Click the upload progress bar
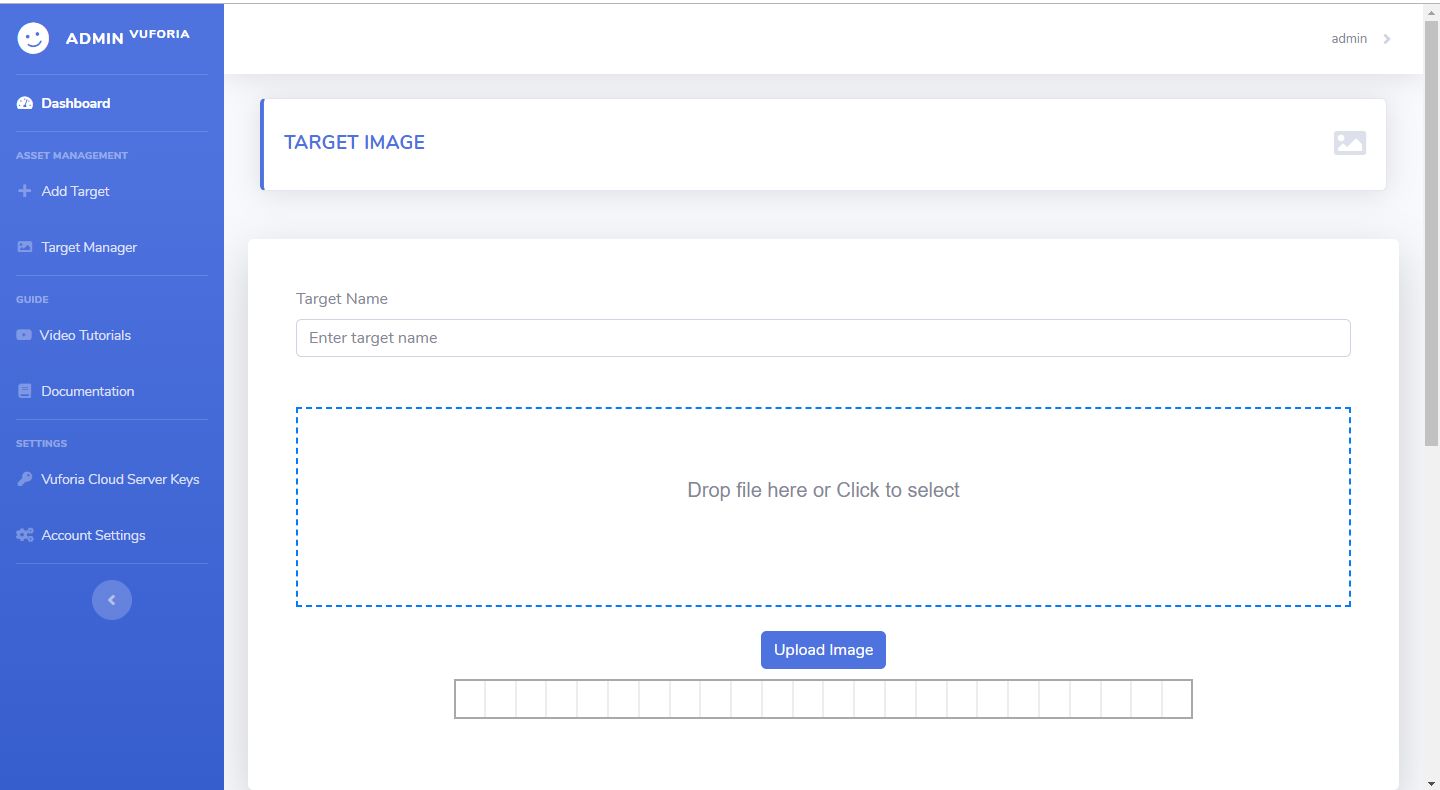Image resolution: width=1440 pixels, height=790 pixels. click(x=823, y=699)
